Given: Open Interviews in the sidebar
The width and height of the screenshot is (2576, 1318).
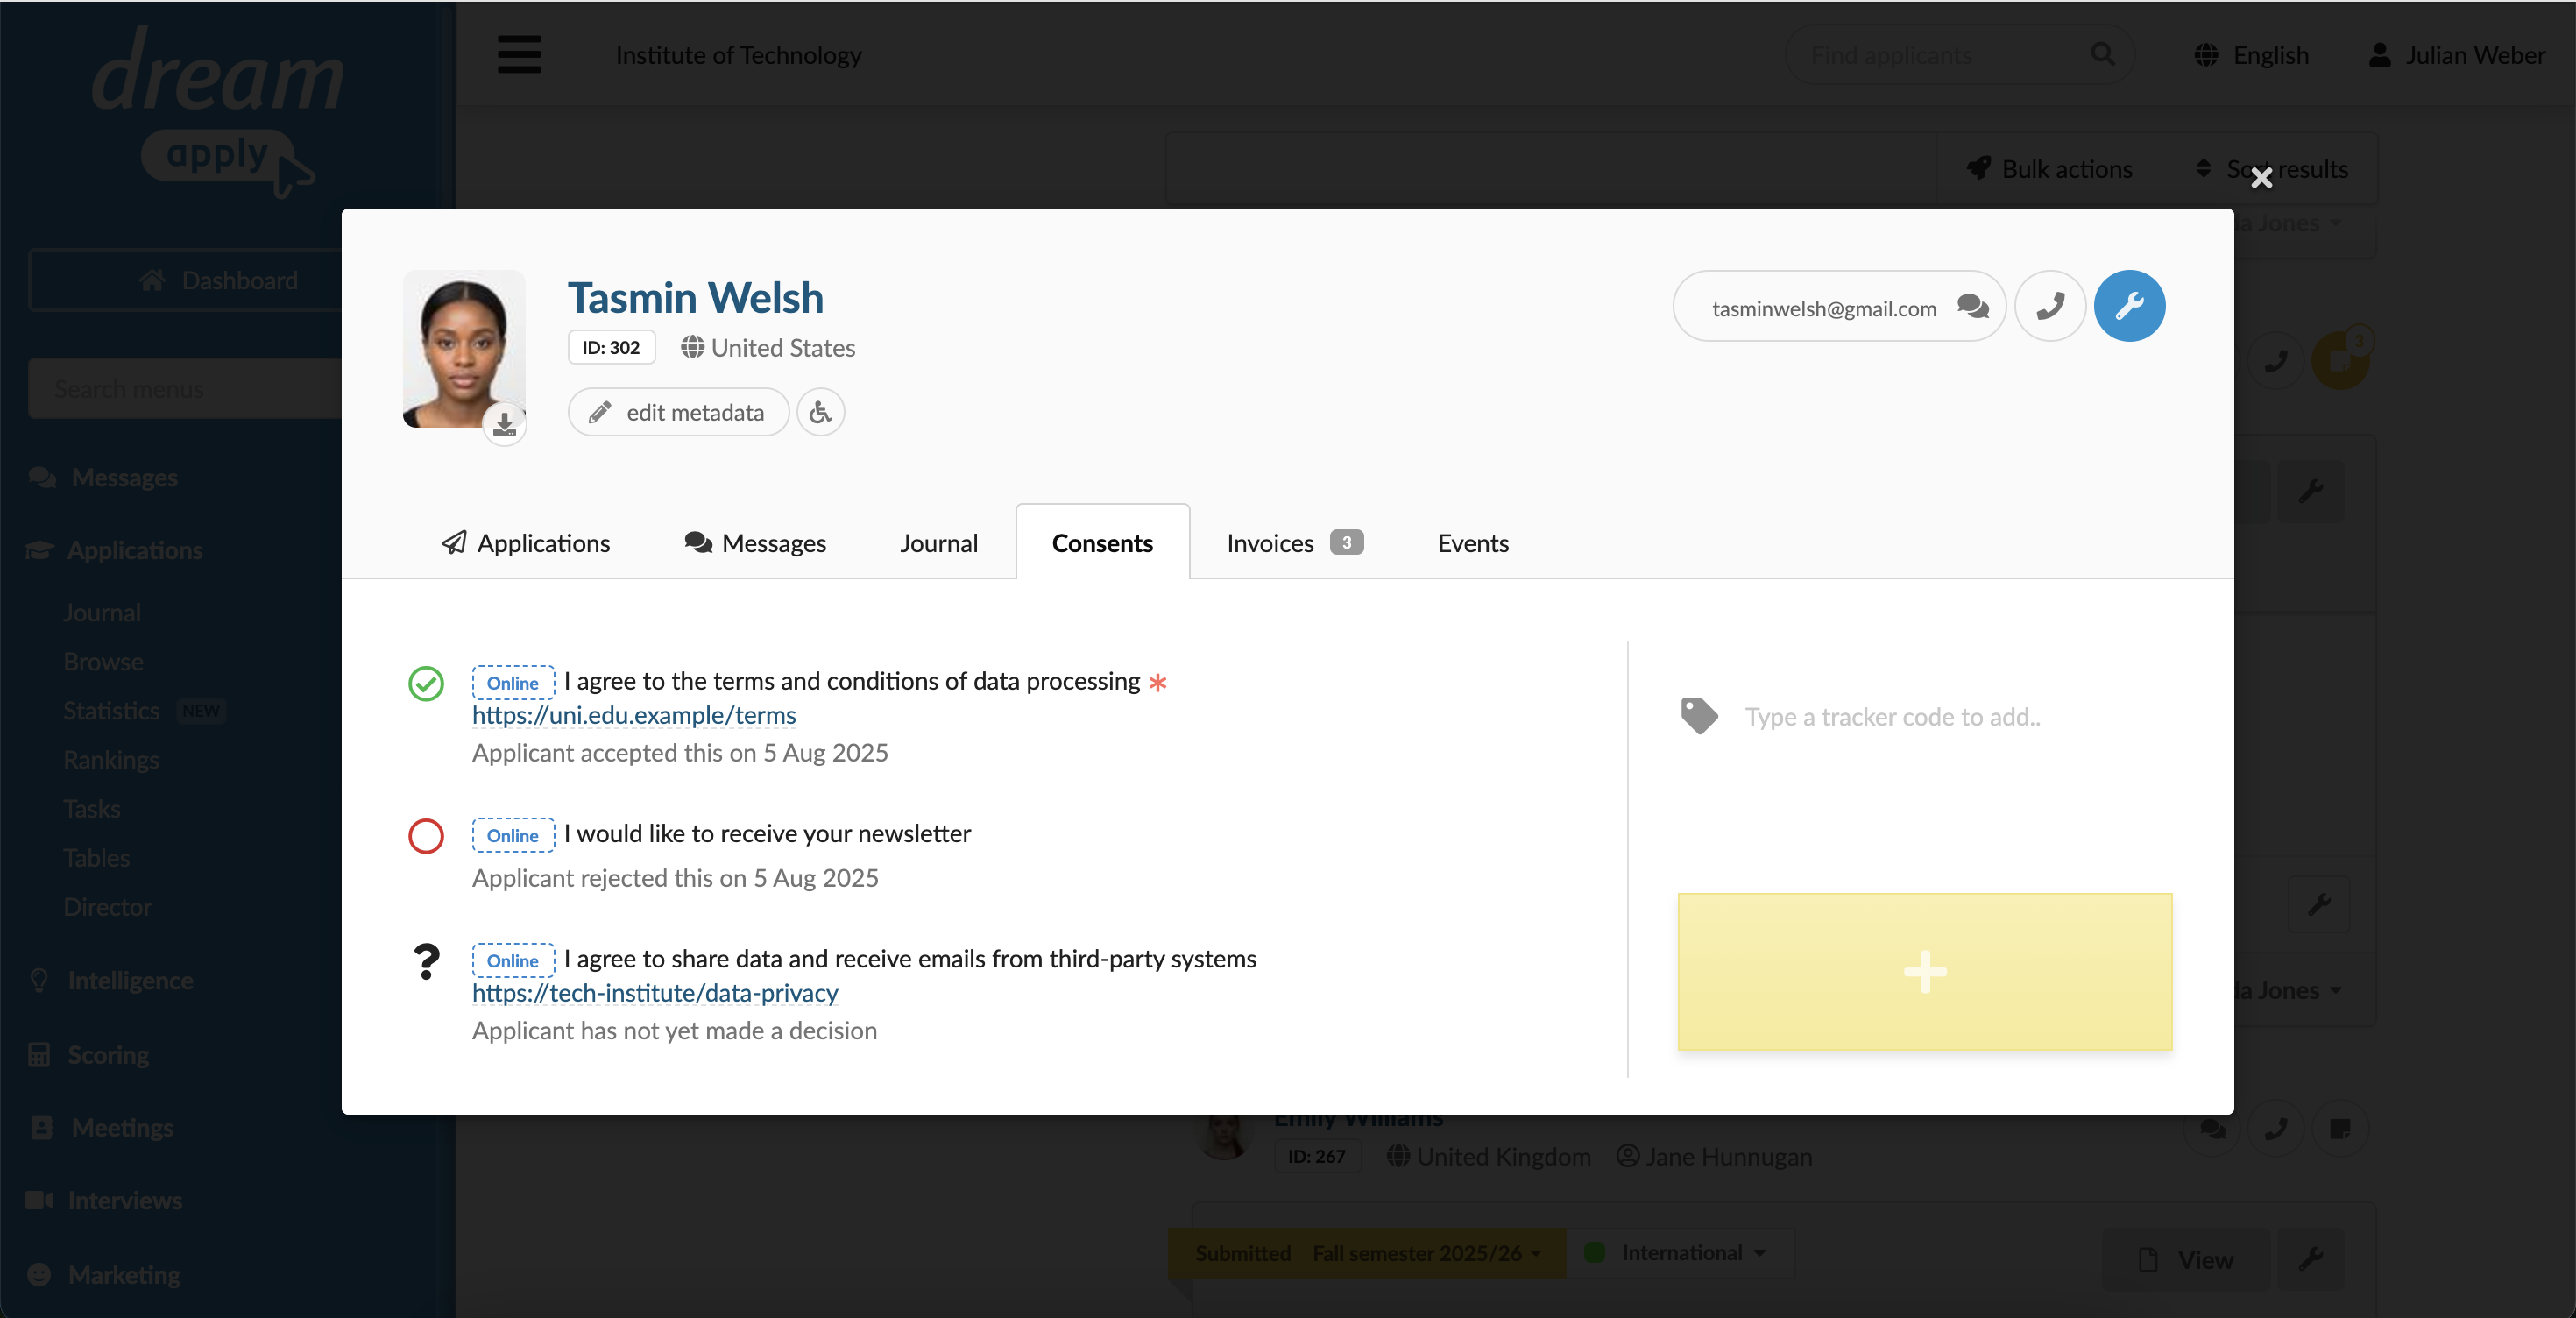Looking at the screenshot, I should pyautogui.click(x=103, y=1202).
